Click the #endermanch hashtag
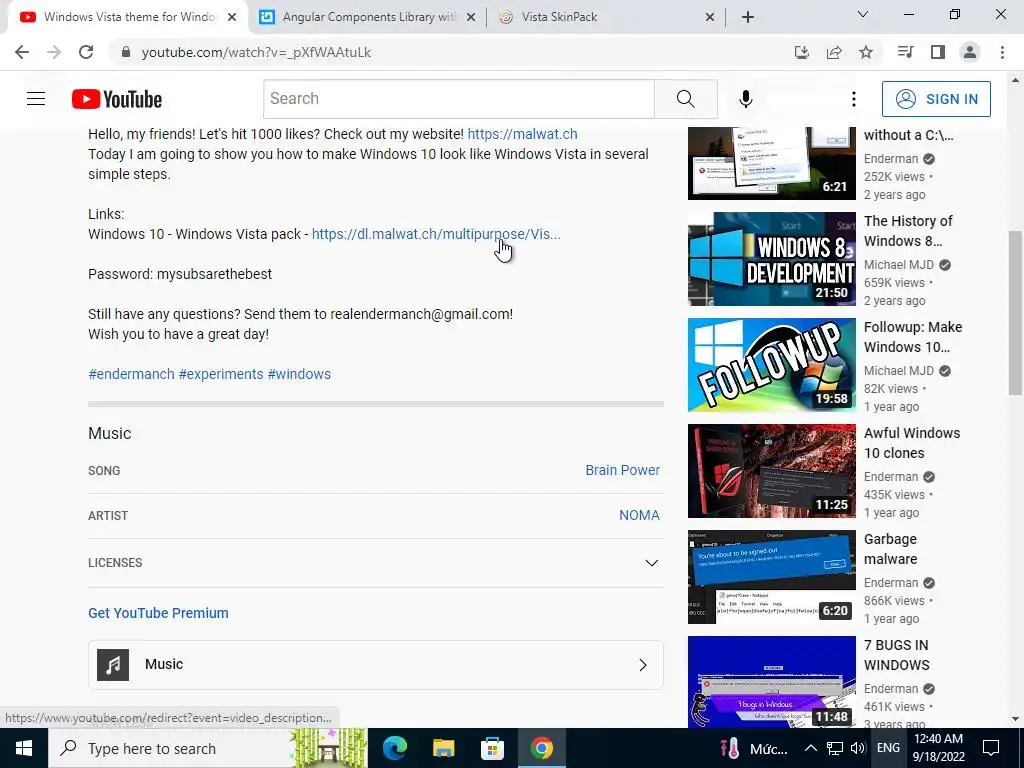Viewport: 1024px width, 768px height. tap(131, 374)
